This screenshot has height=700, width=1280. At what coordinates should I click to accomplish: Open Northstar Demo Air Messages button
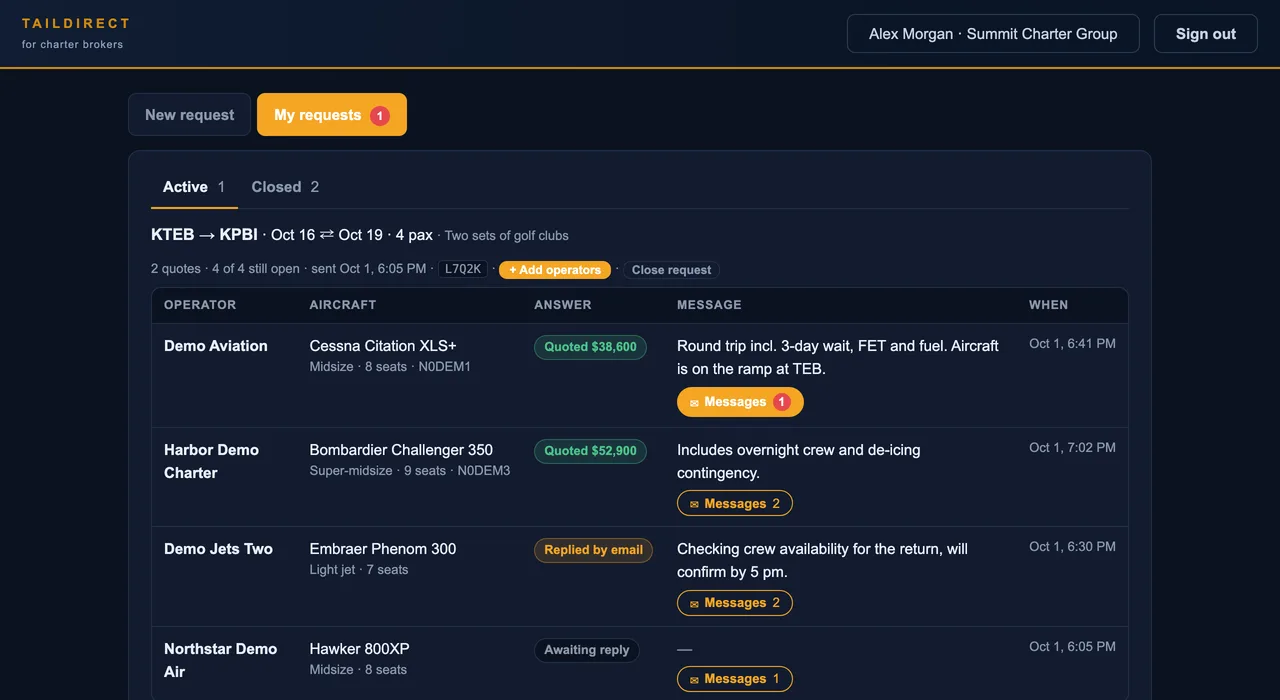(x=735, y=679)
